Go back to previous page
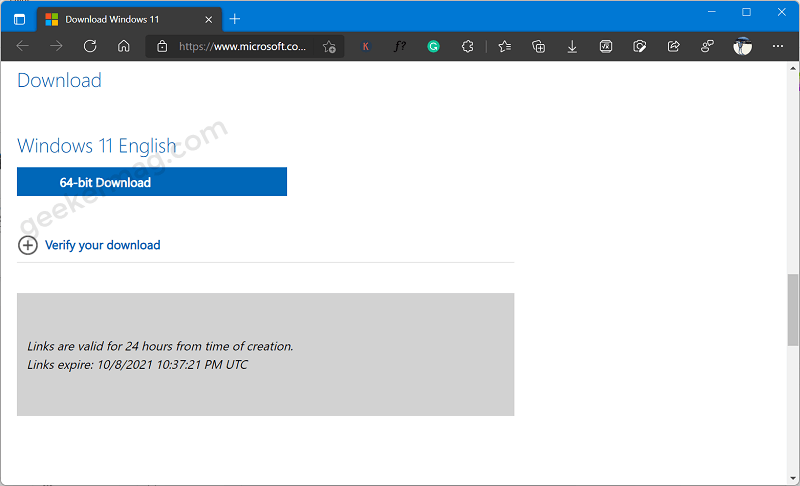Image resolution: width=800 pixels, height=486 pixels. [22, 46]
